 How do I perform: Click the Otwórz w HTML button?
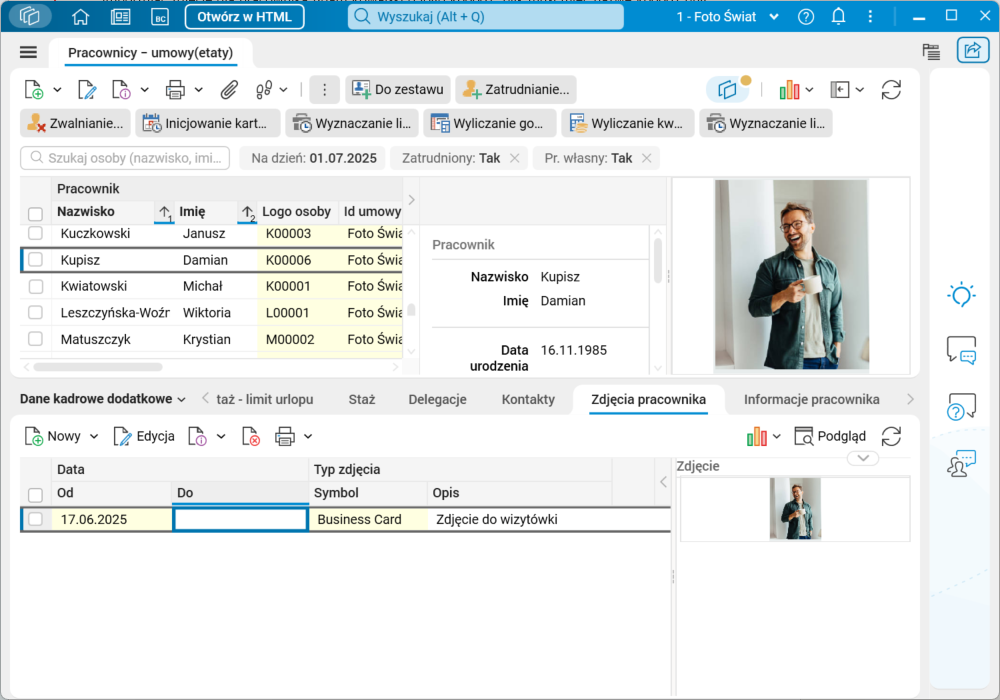[244, 17]
